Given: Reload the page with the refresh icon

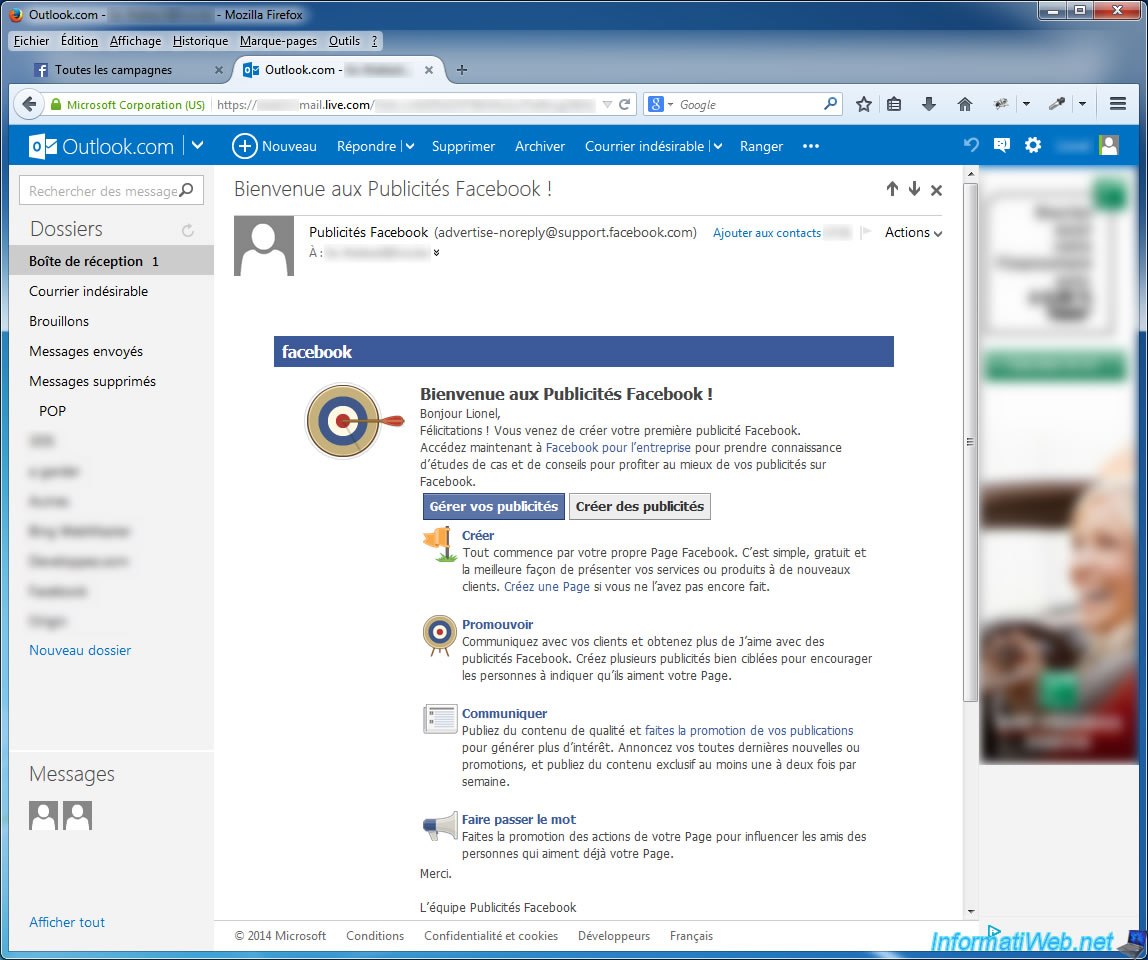Looking at the screenshot, I should coord(625,105).
